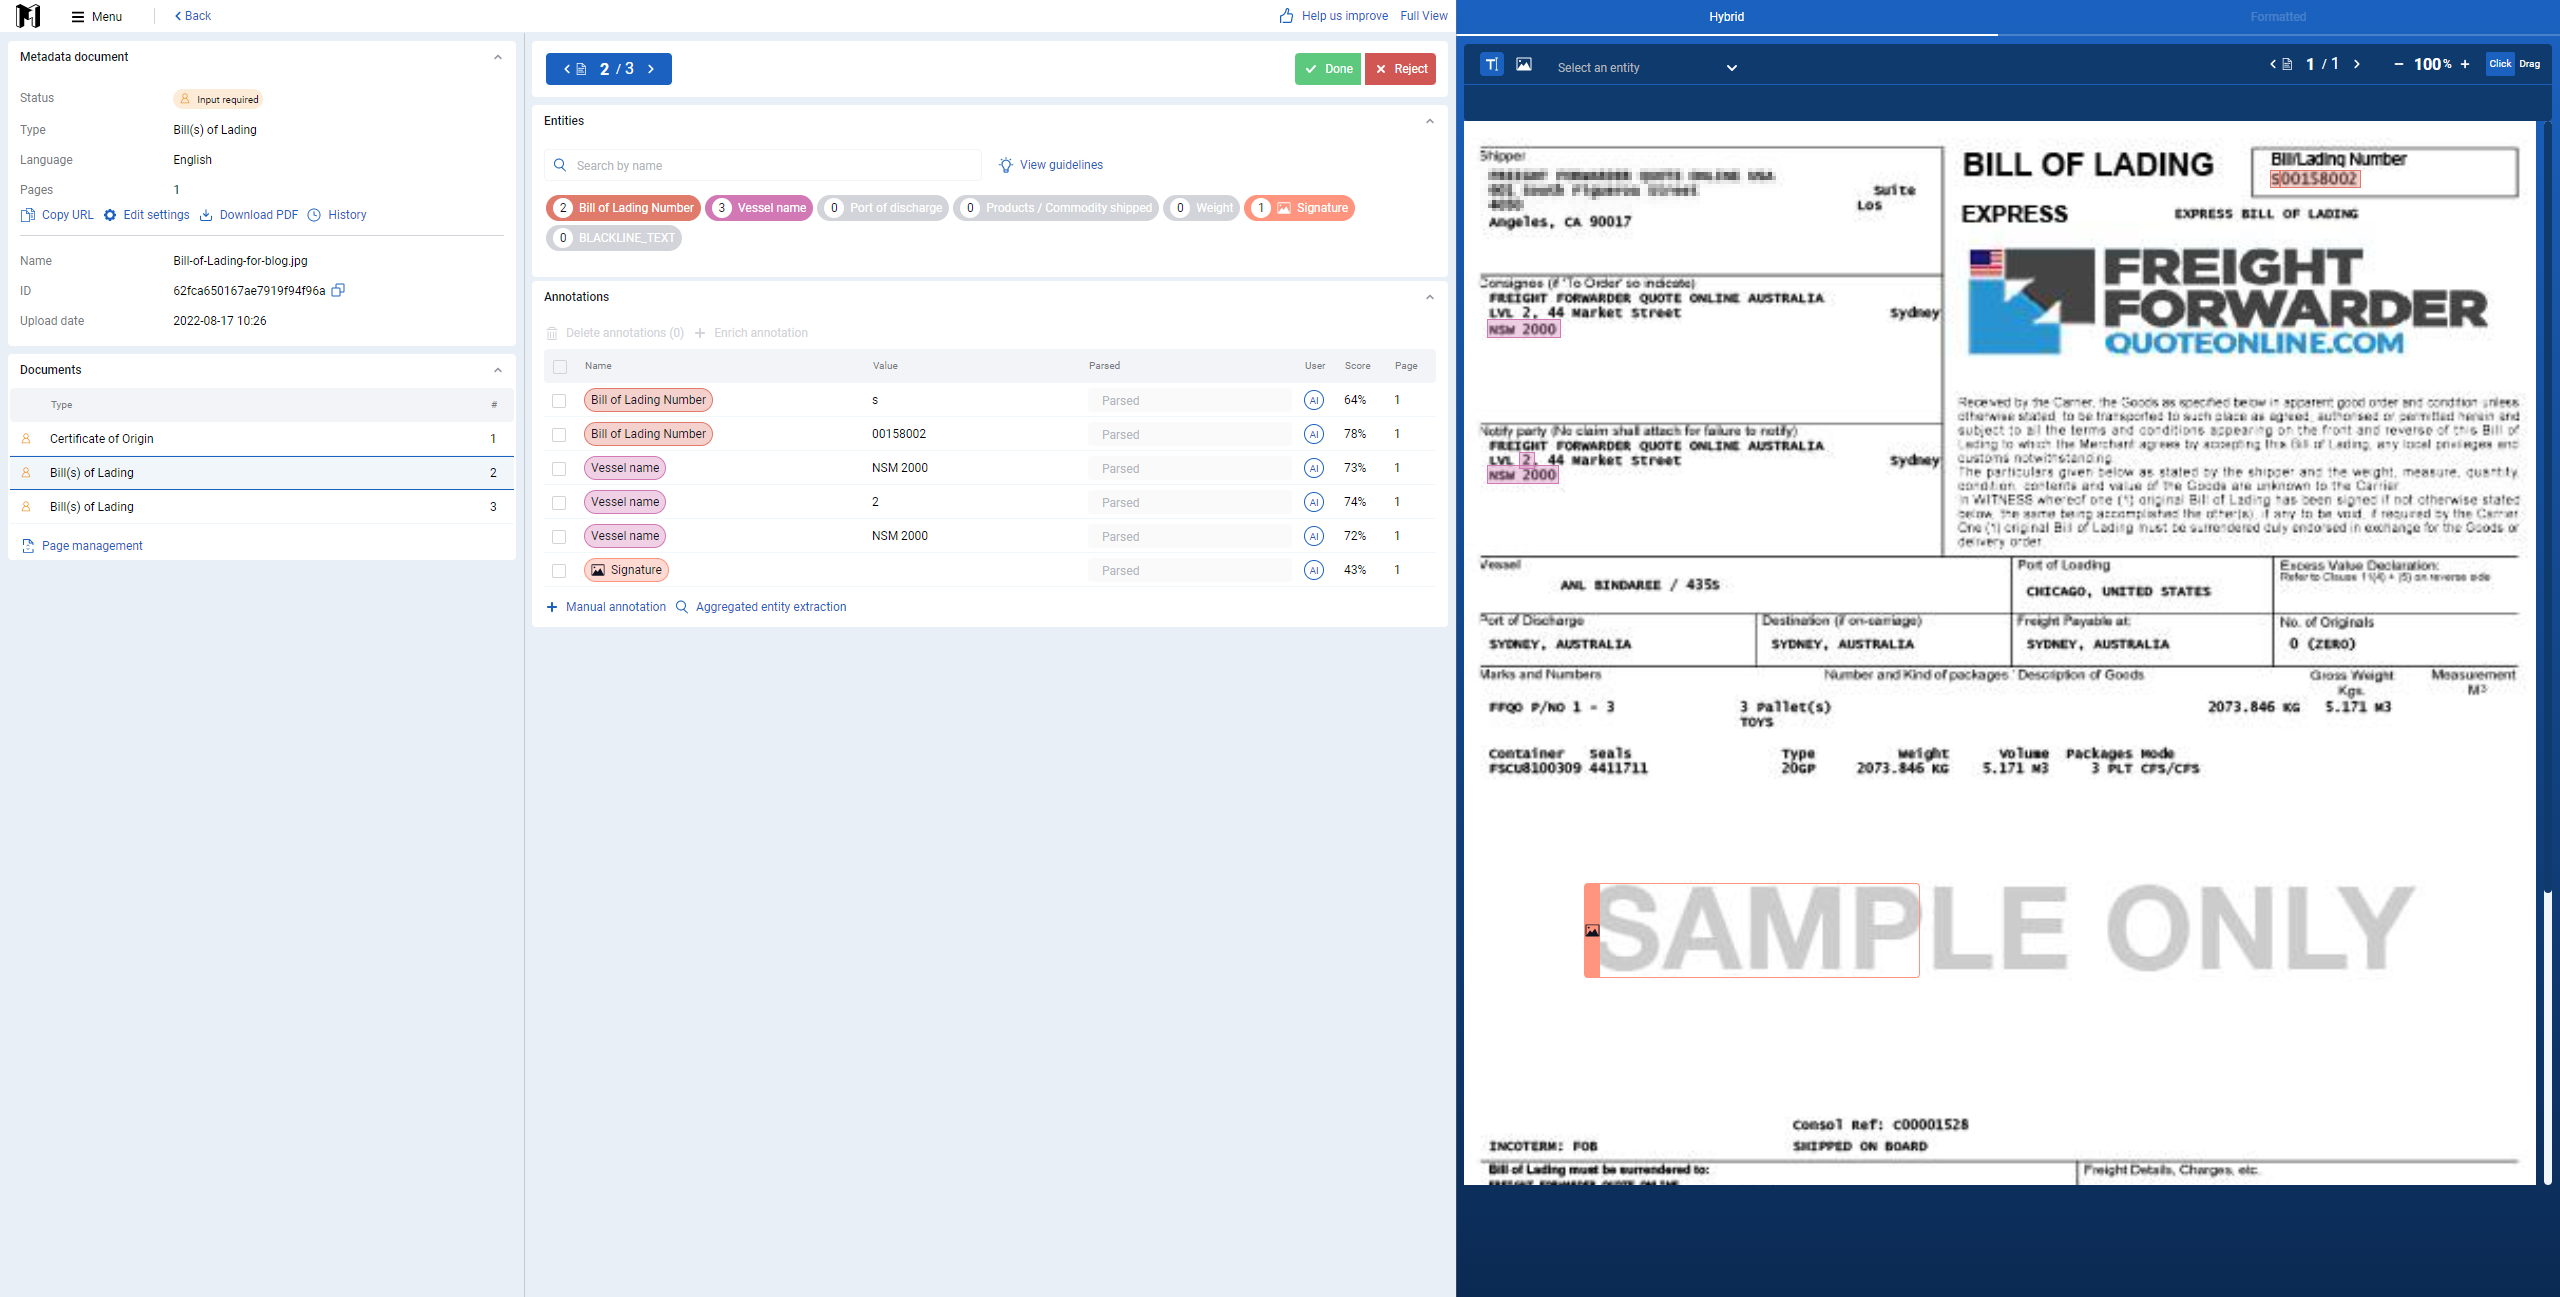Click the Search by name field
This screenshot has width=2560, height=1297.
coord(764,165)
